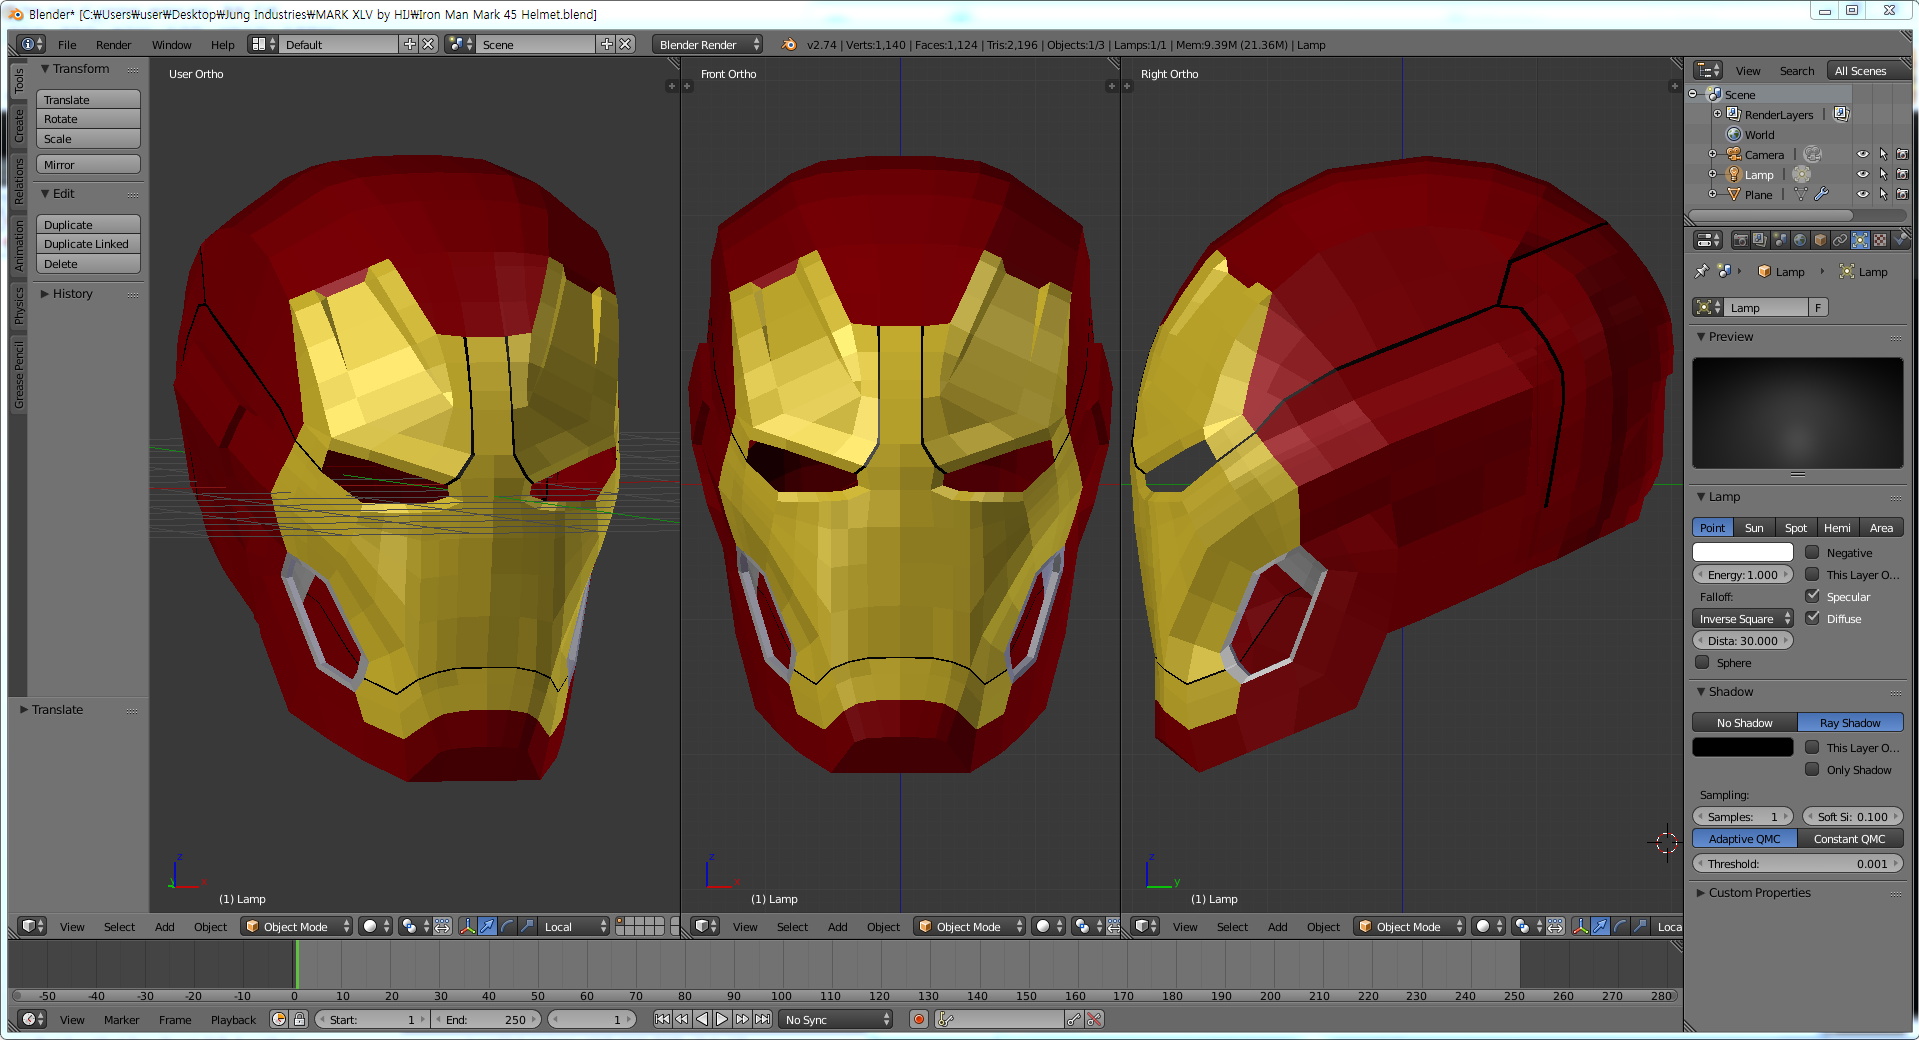The width and height of the screenshot is (1919, 1040).
Task: Click the insert keyframes key icon in timeline
Action: tap(1074, 1019)
